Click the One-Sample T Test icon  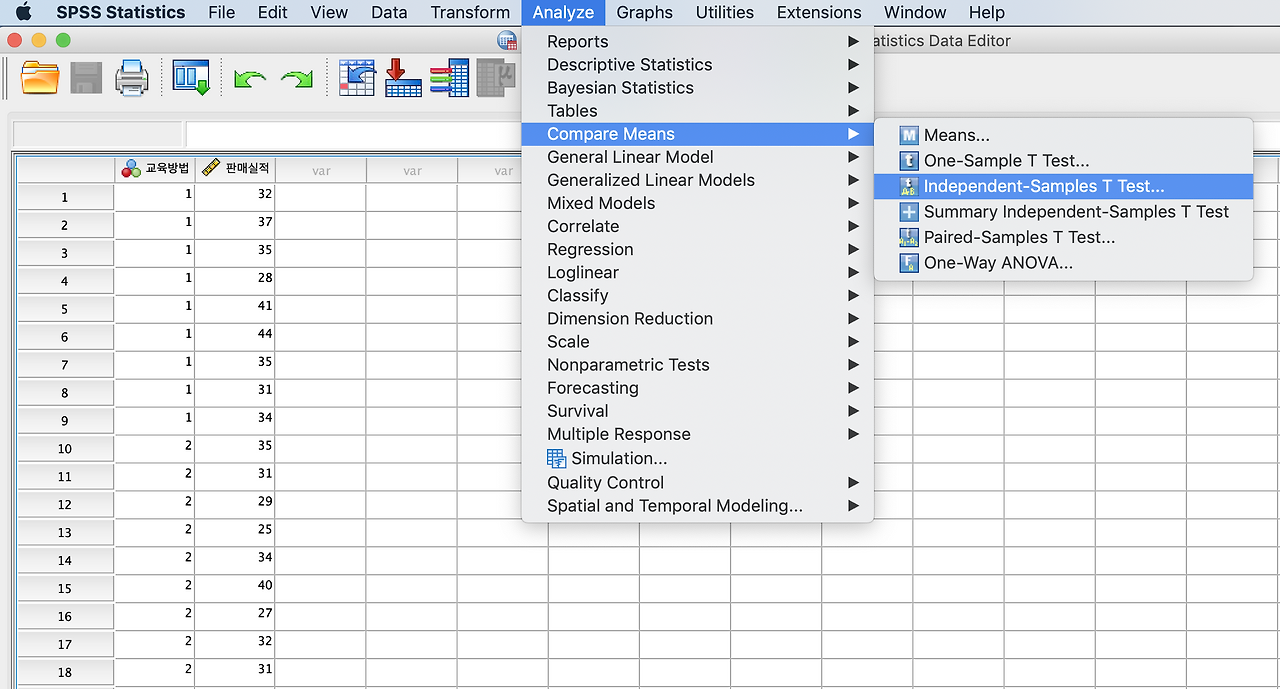pos(908,161)
